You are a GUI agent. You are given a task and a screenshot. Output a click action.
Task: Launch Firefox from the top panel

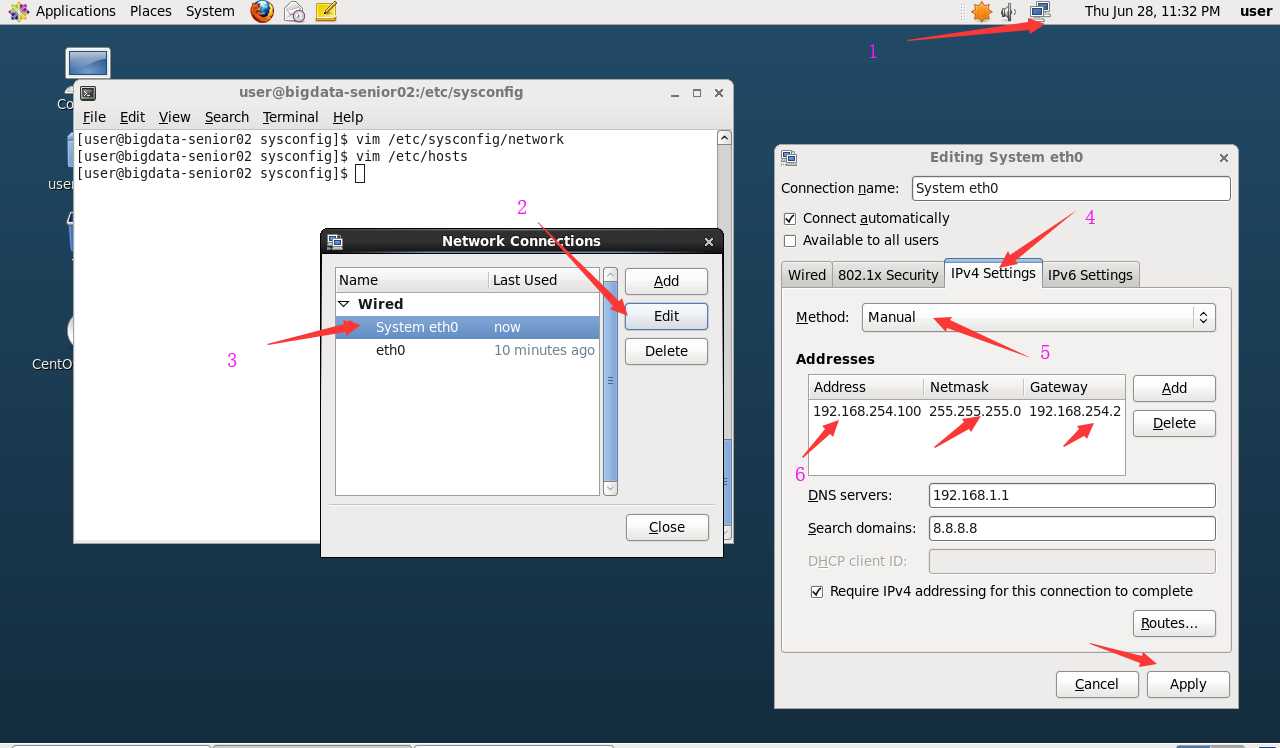click(x=262, y=11)
